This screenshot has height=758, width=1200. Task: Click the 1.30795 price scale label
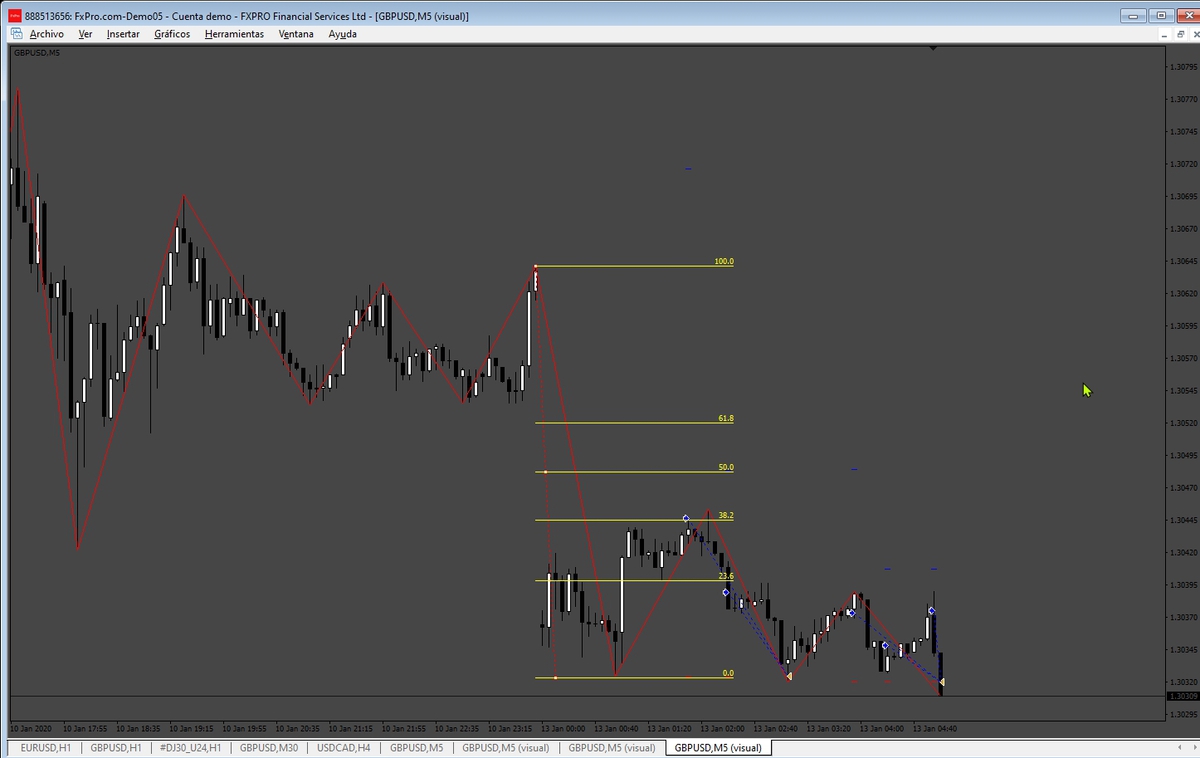tap(1183, 67)
